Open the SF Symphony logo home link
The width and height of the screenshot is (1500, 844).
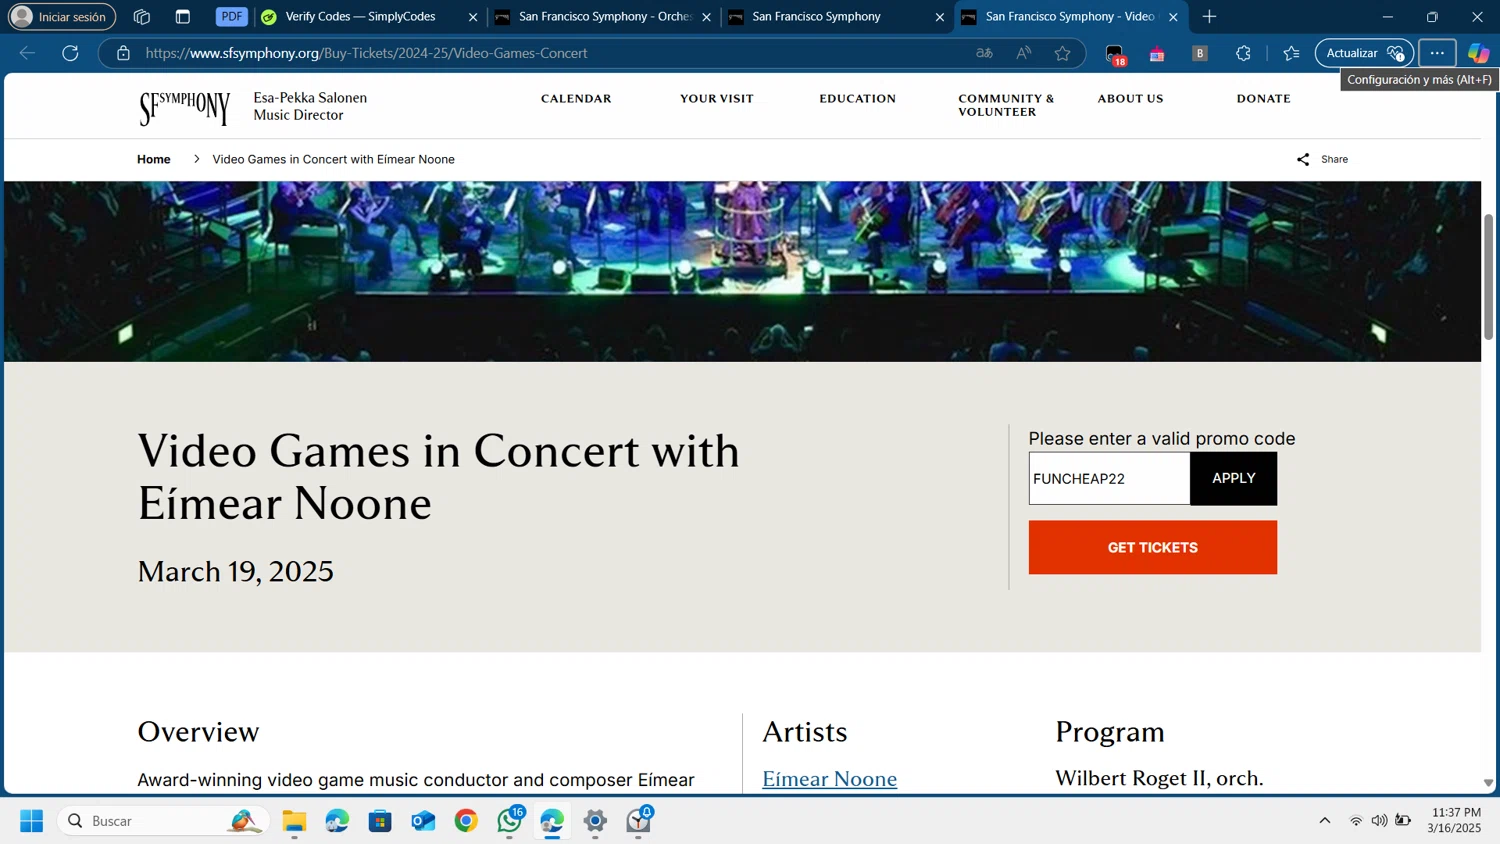tap(185, 107)
